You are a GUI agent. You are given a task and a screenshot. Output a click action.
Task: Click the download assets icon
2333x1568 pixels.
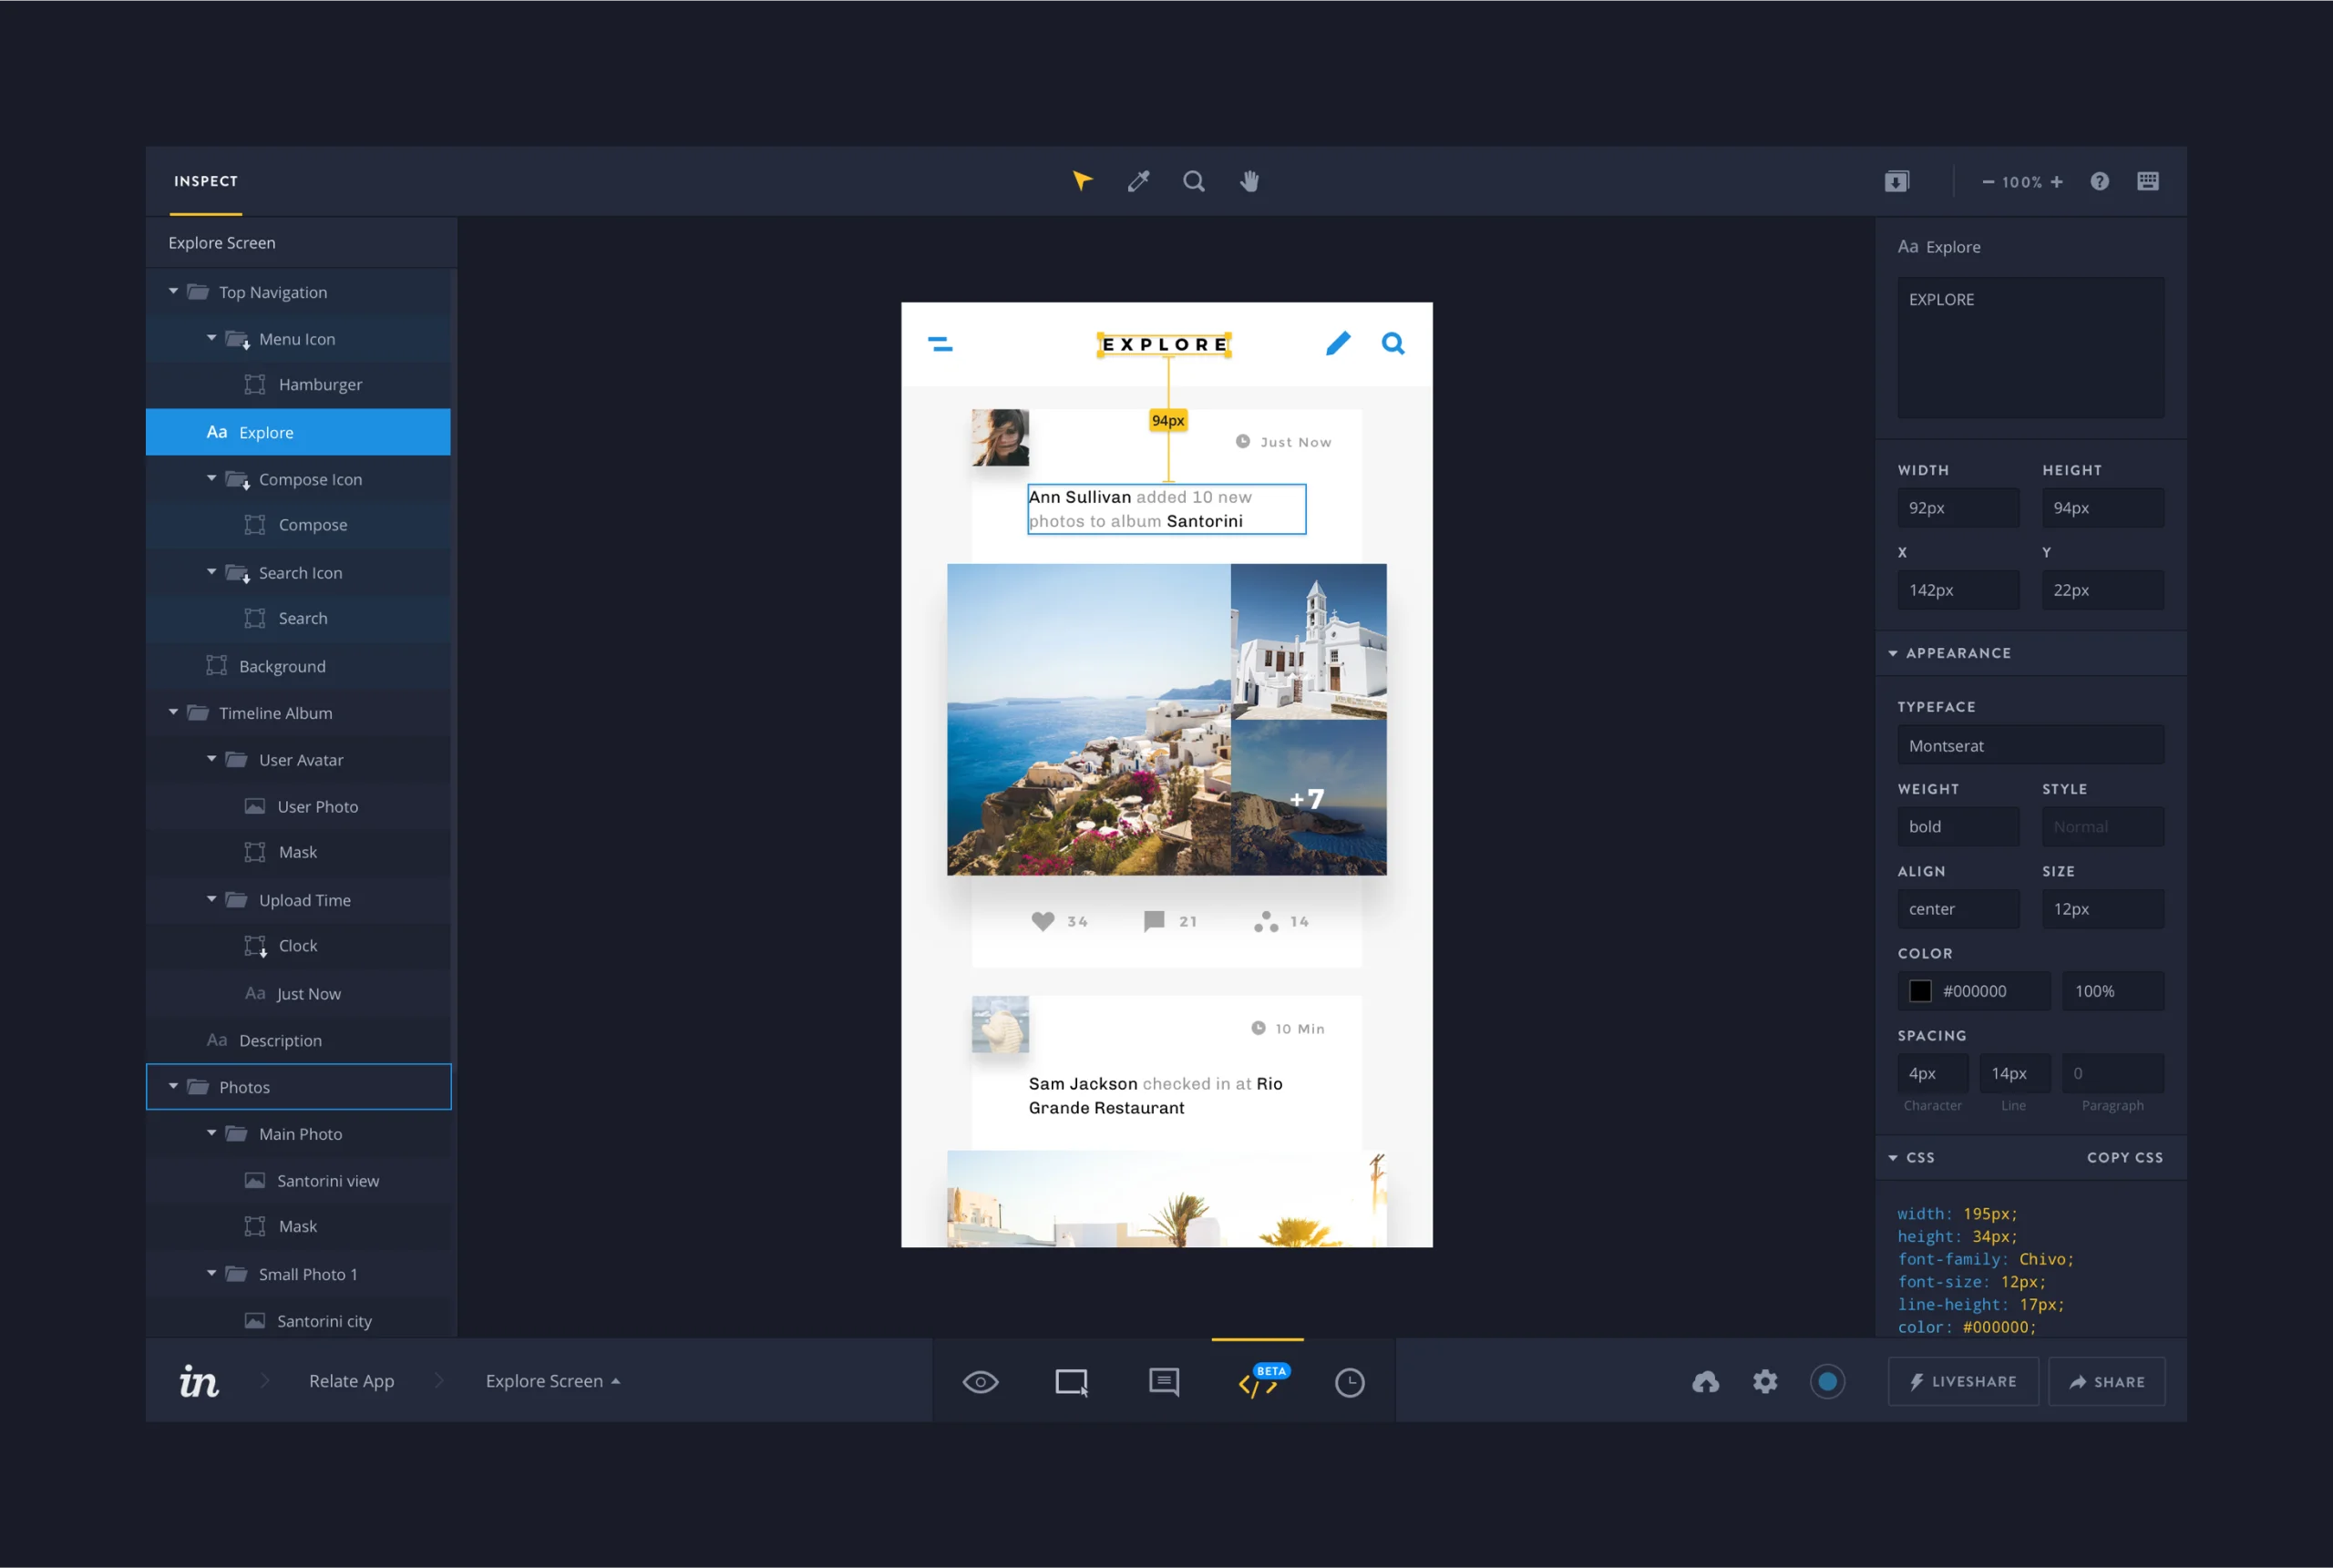coord(1896,181)
